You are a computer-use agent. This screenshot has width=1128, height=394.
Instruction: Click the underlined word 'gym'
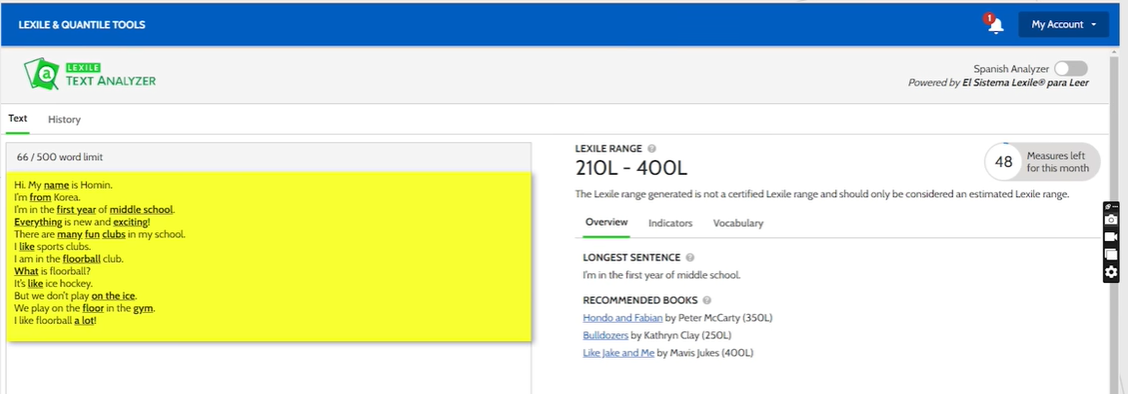(144, 308)
